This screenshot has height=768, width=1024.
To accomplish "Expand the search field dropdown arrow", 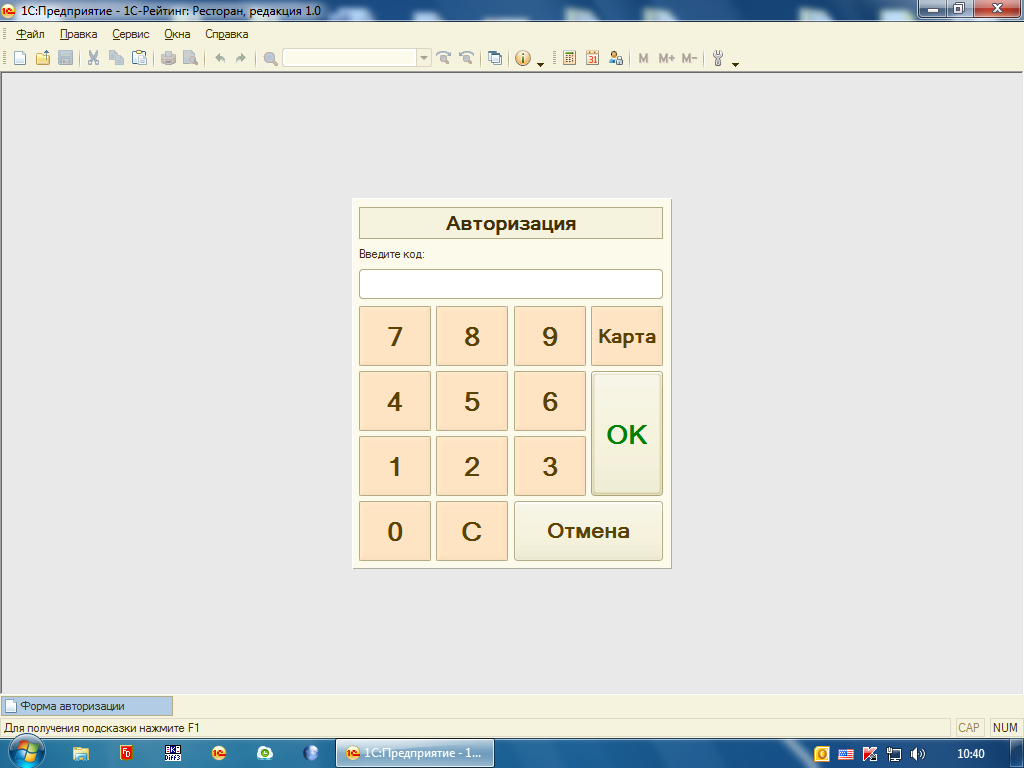I will 424,58.
